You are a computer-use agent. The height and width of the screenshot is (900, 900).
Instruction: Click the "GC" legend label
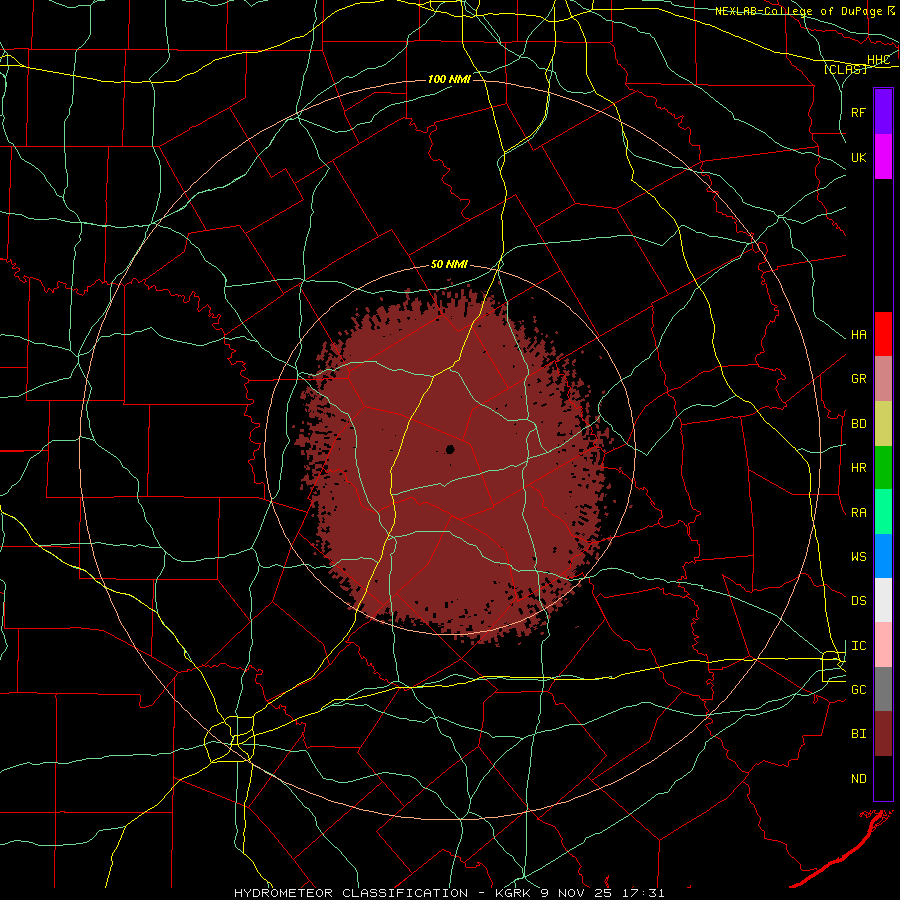[858, 690]
